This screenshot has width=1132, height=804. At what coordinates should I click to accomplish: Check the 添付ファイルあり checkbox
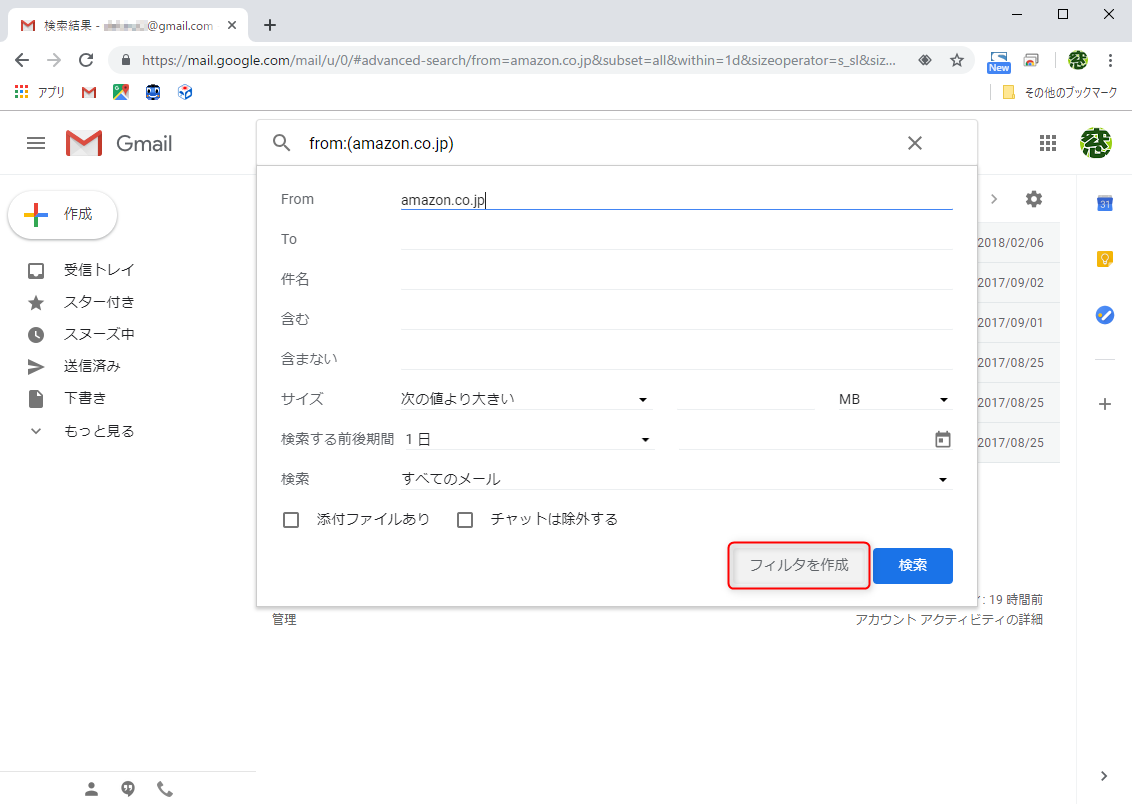(291, 520)
